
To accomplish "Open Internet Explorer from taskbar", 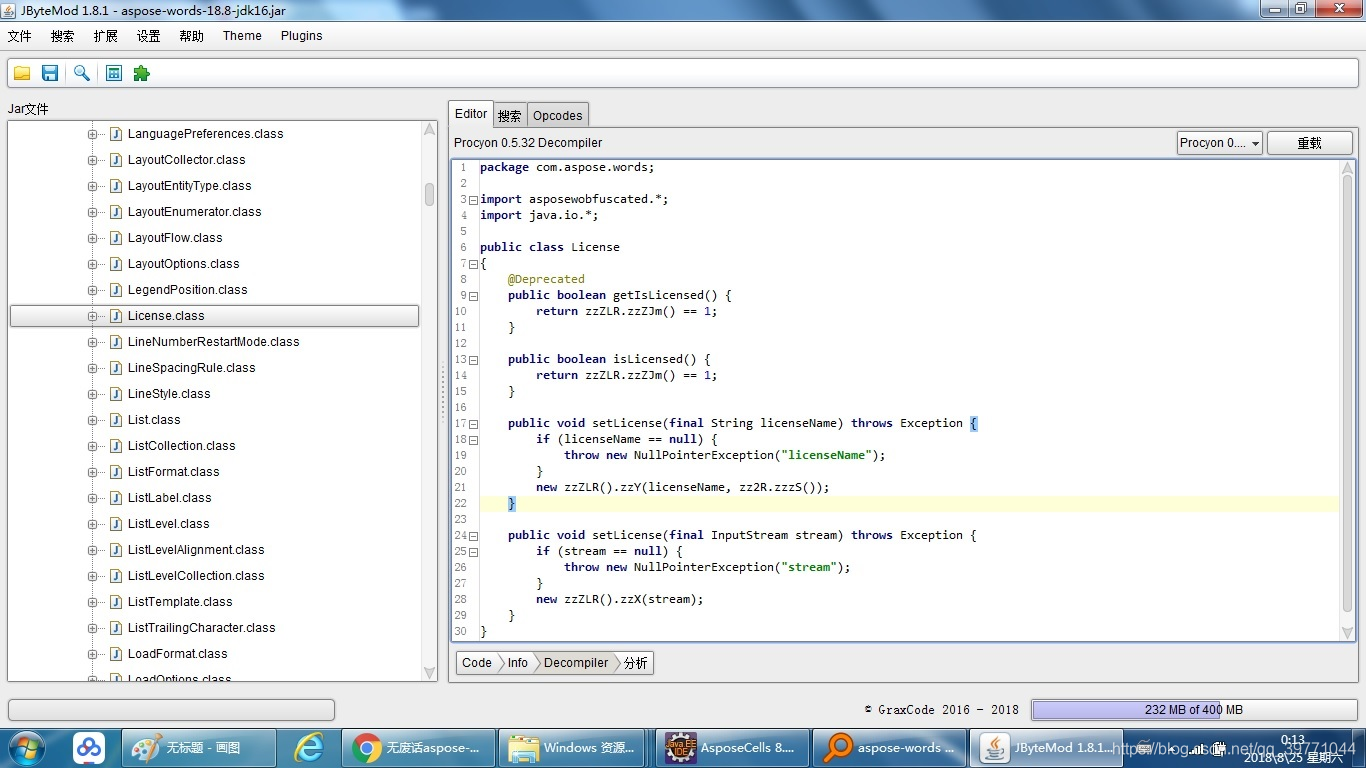I will (x=309, y=747).
